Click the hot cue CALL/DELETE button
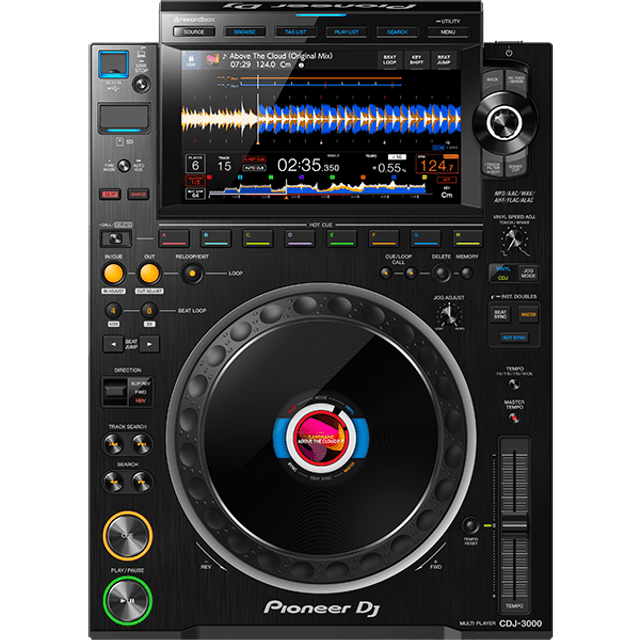This screenshot has width=640, height=640. pyautogui.click(x=116, y=239)
